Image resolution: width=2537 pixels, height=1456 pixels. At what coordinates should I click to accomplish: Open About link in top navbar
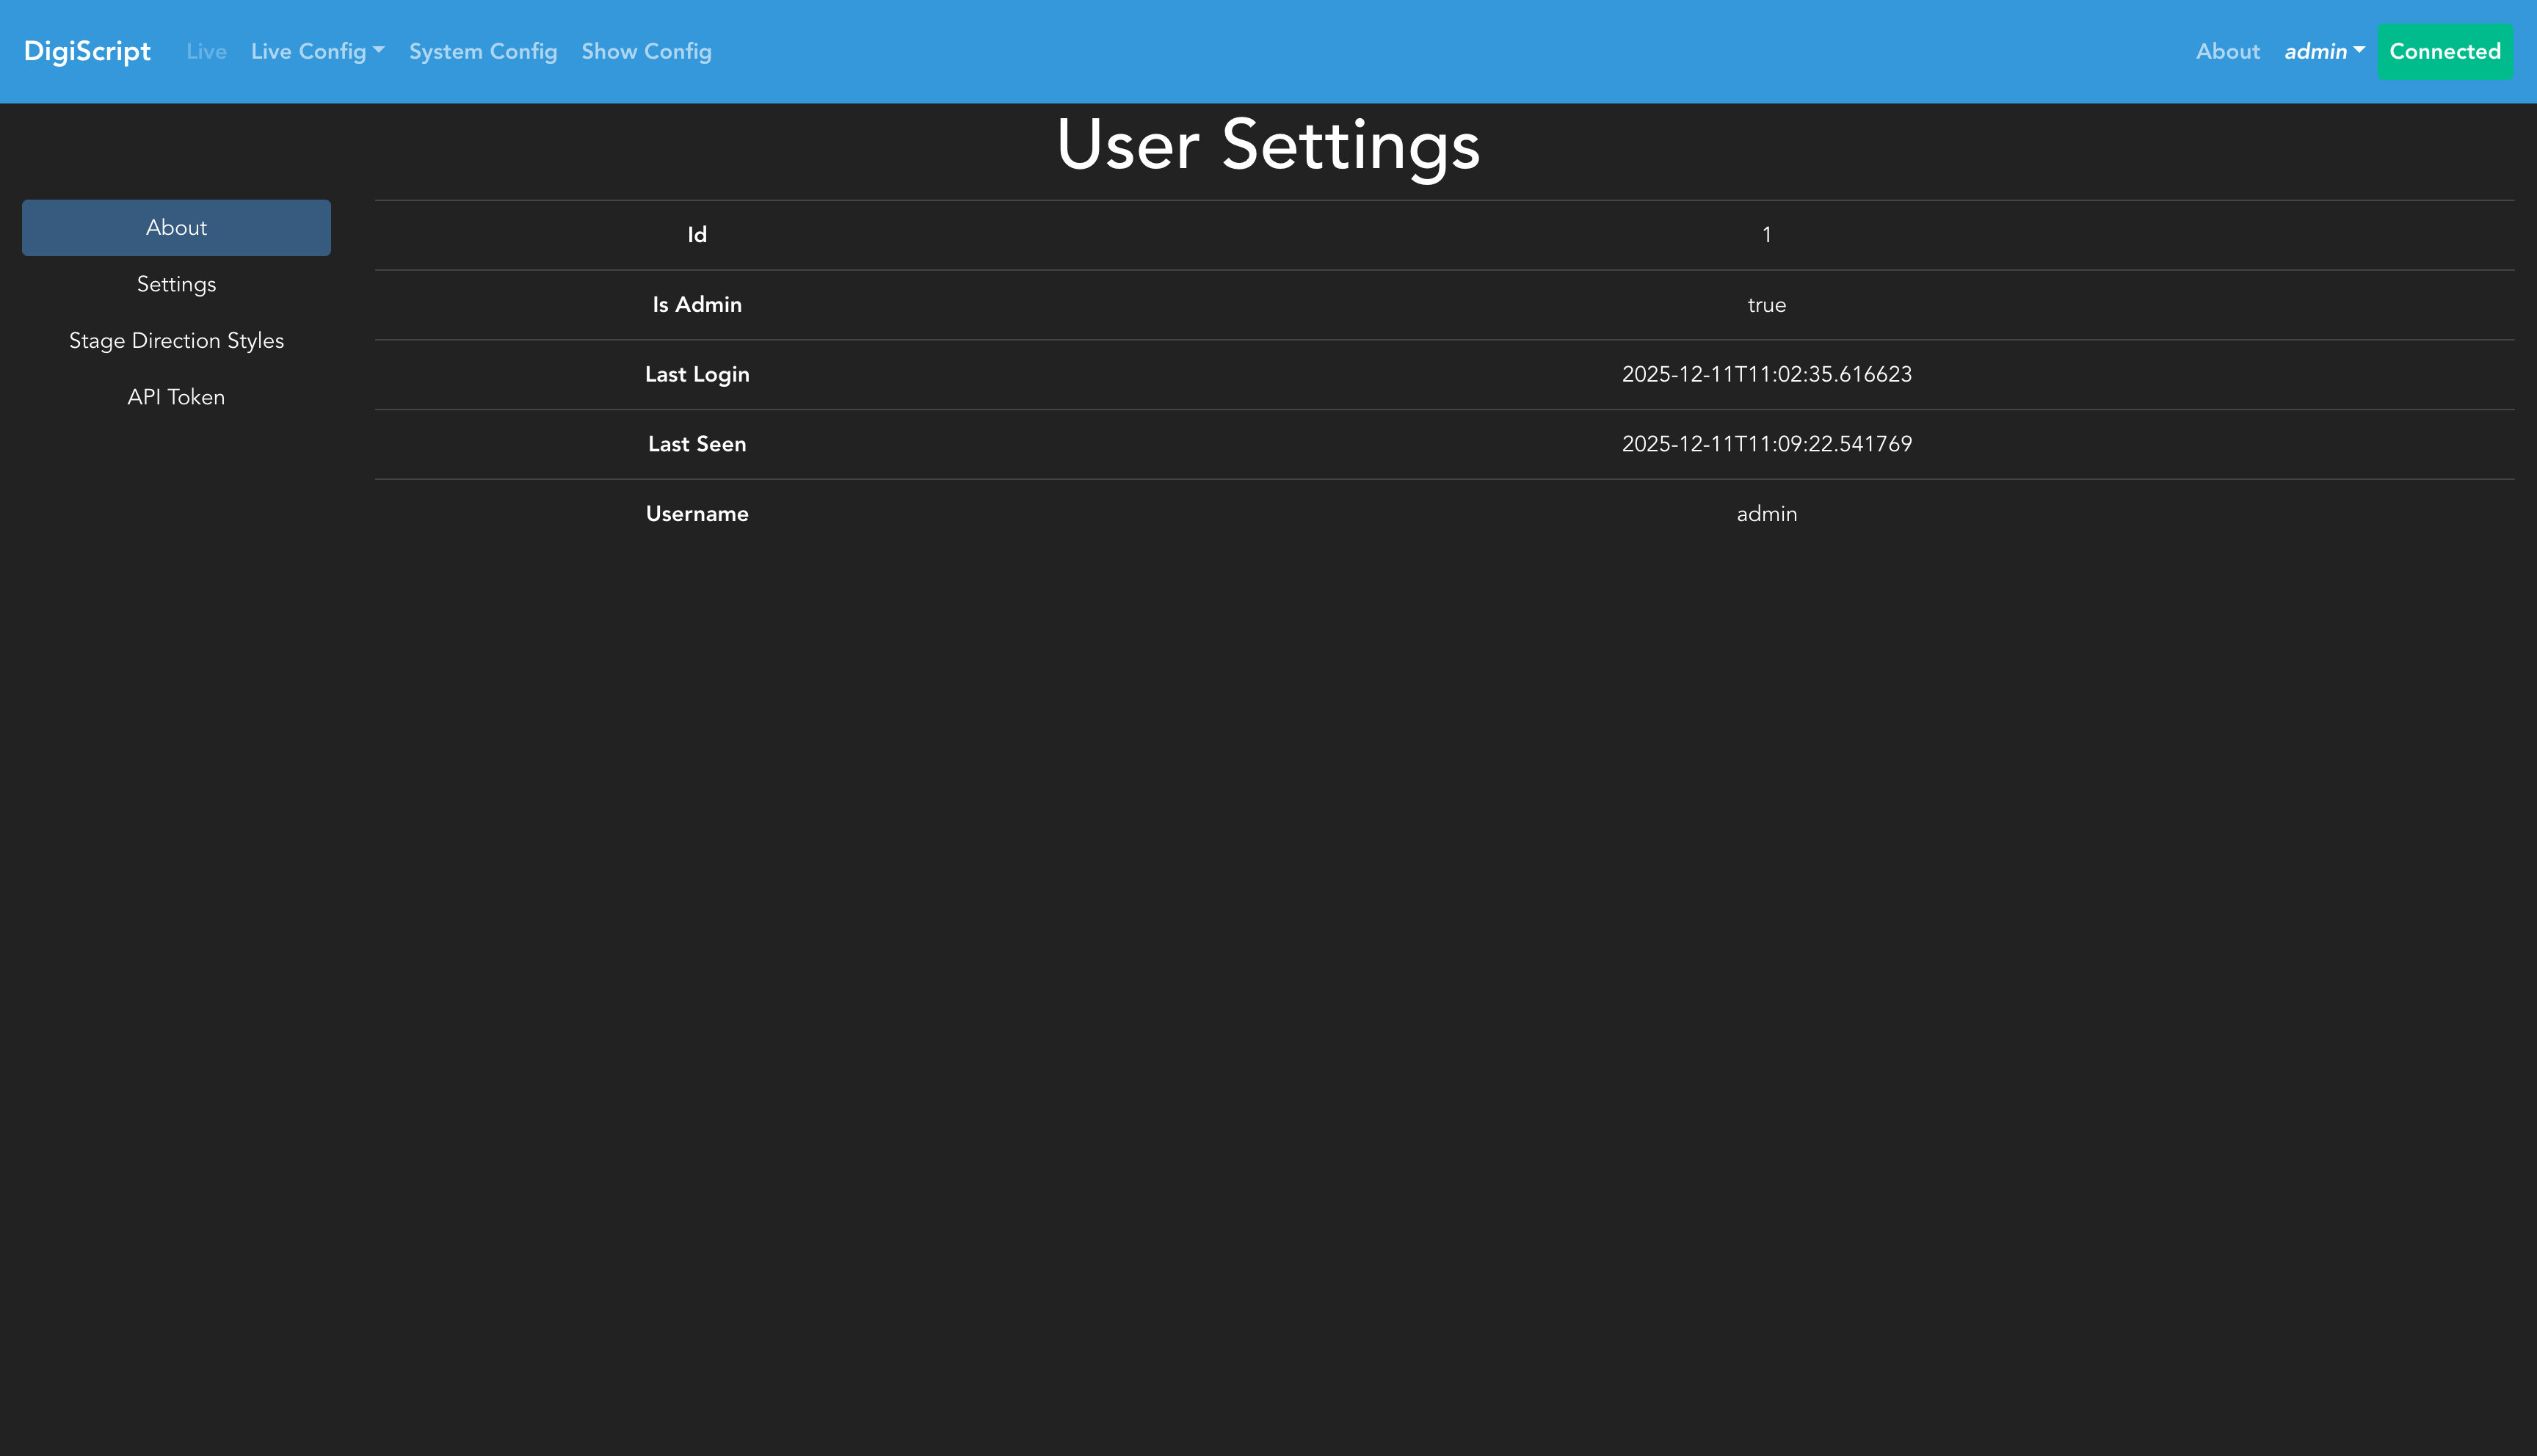pos(2227,51)
